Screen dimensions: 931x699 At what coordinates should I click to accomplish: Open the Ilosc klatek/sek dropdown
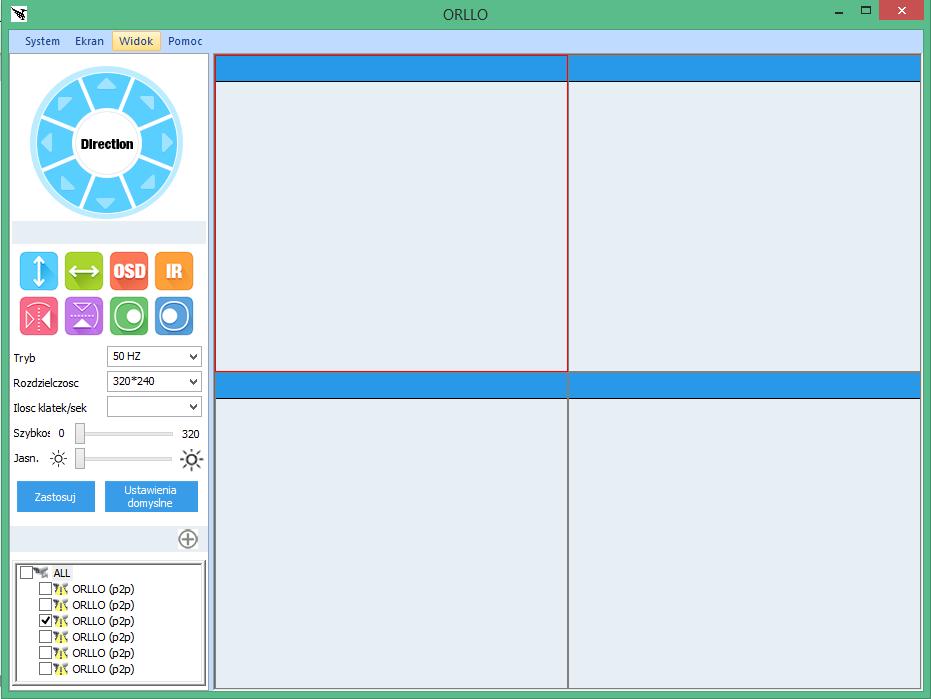154,407
